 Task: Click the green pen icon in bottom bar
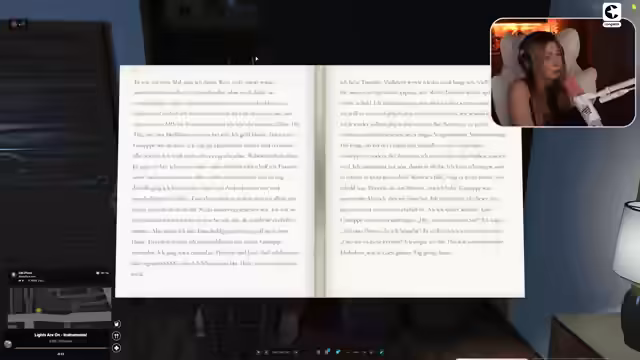click(x=381, y=352)
